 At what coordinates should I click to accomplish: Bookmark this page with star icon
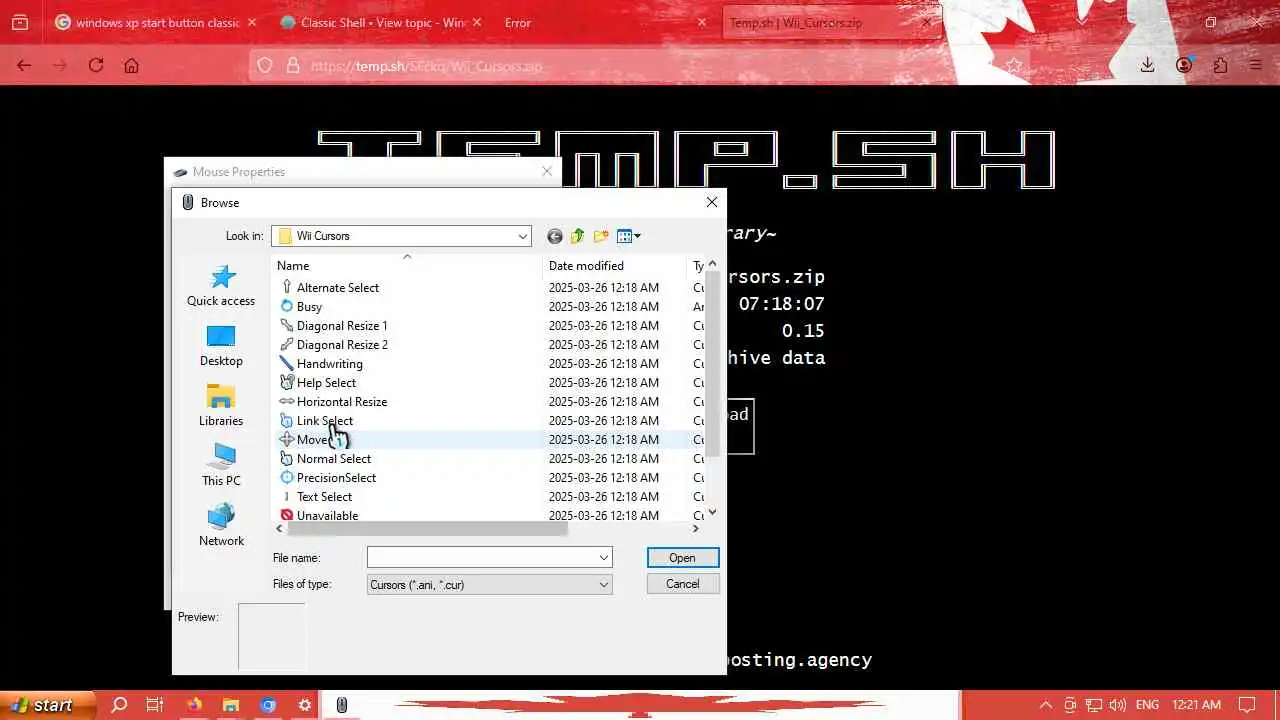tap(1014, 65)
